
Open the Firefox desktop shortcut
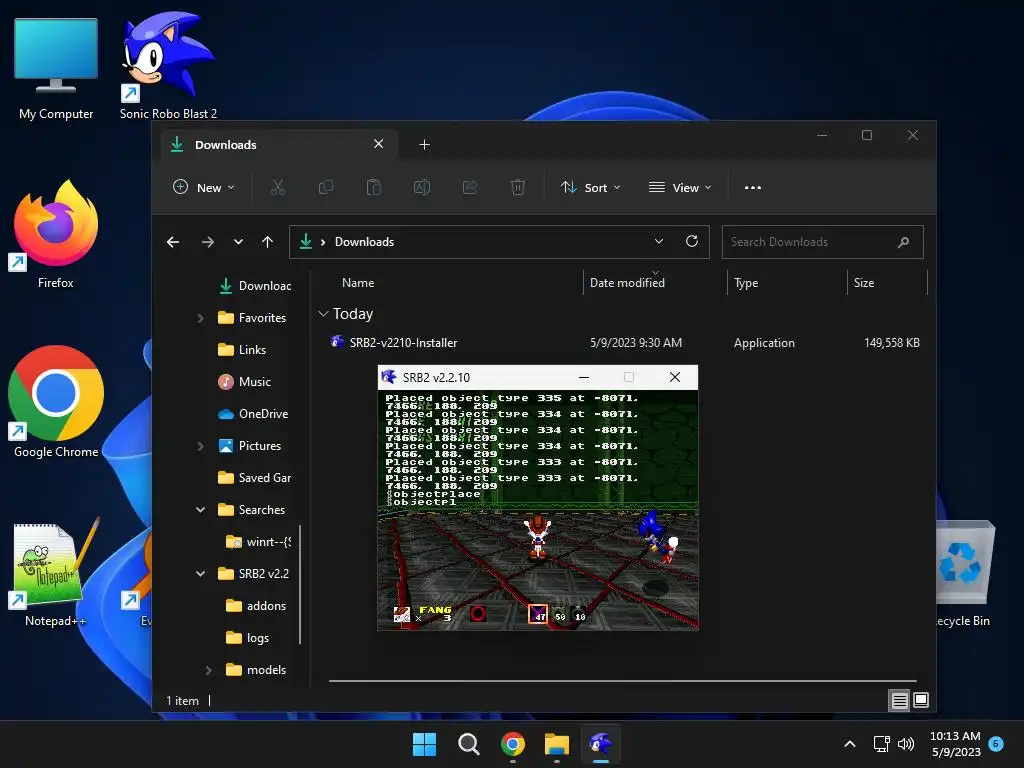coord(56,234)
